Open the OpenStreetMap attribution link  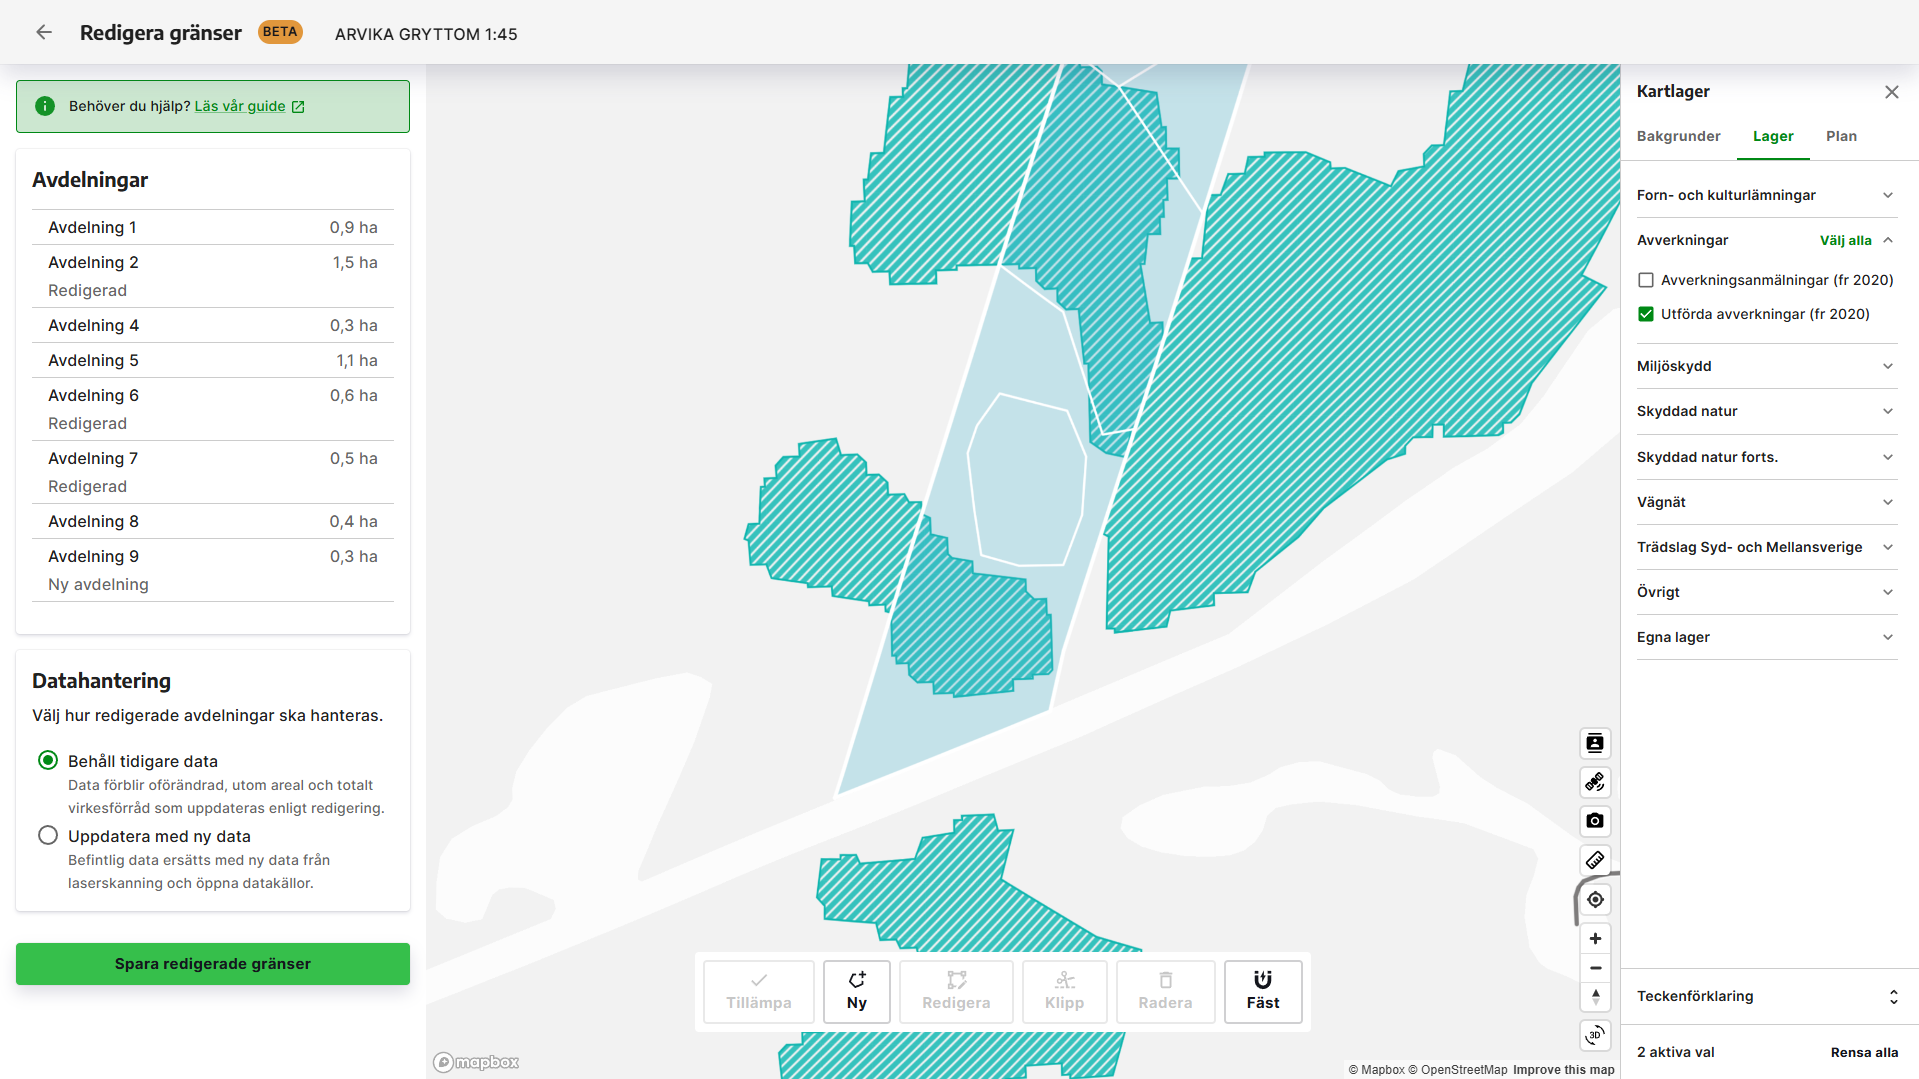[x=1457, y=1070]
